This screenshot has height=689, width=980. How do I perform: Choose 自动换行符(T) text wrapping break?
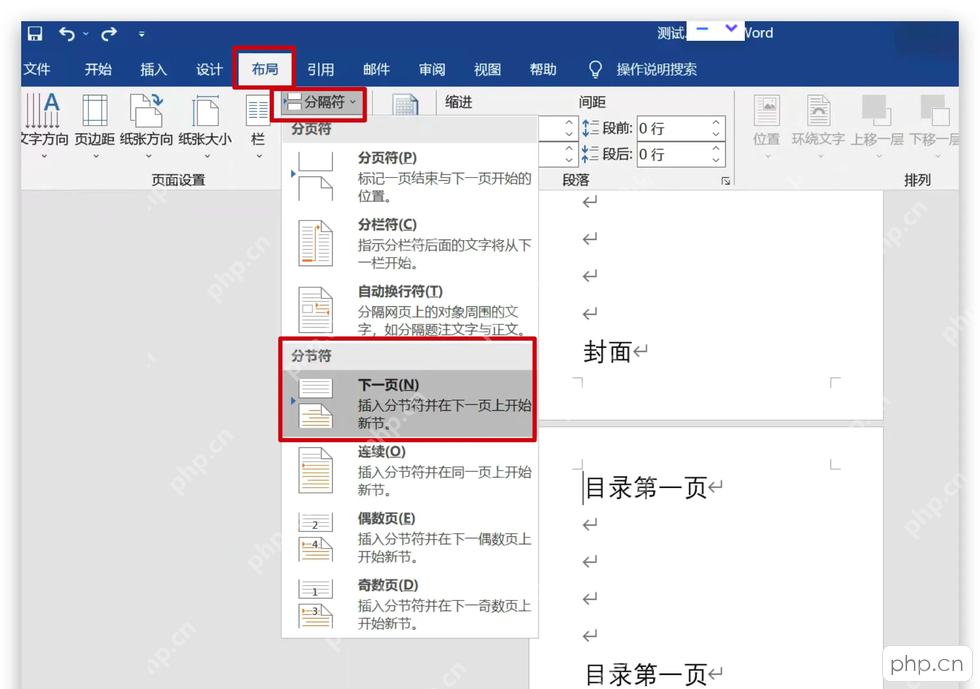410,310
